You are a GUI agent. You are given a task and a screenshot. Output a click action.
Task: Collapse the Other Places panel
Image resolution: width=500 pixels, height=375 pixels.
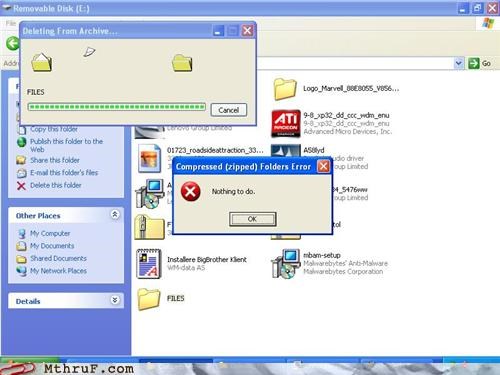(115, 215)
